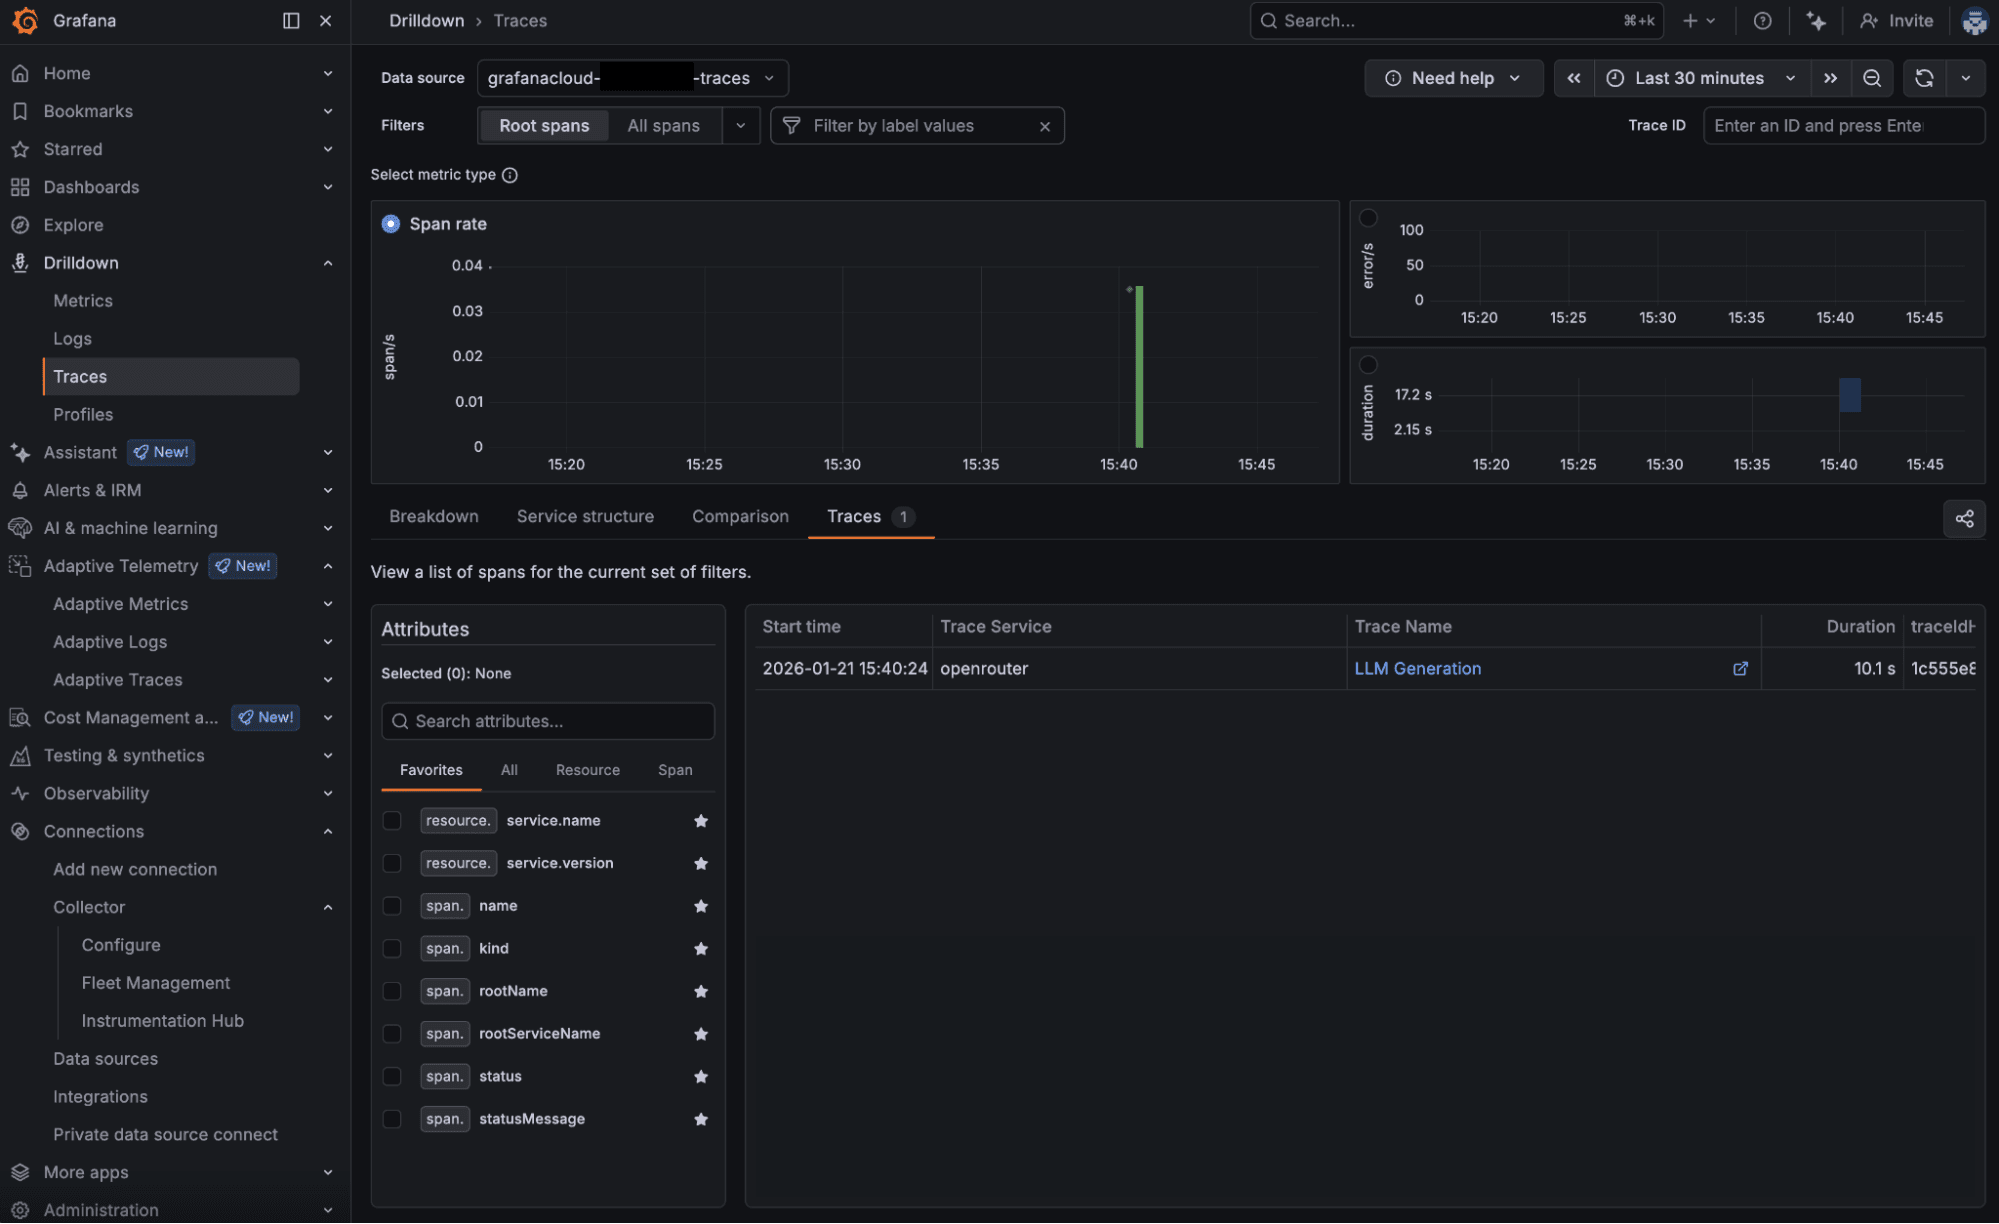The image size is (1999, 1224).
Task: Select the duration metric radio
Action: [1368, 365]
